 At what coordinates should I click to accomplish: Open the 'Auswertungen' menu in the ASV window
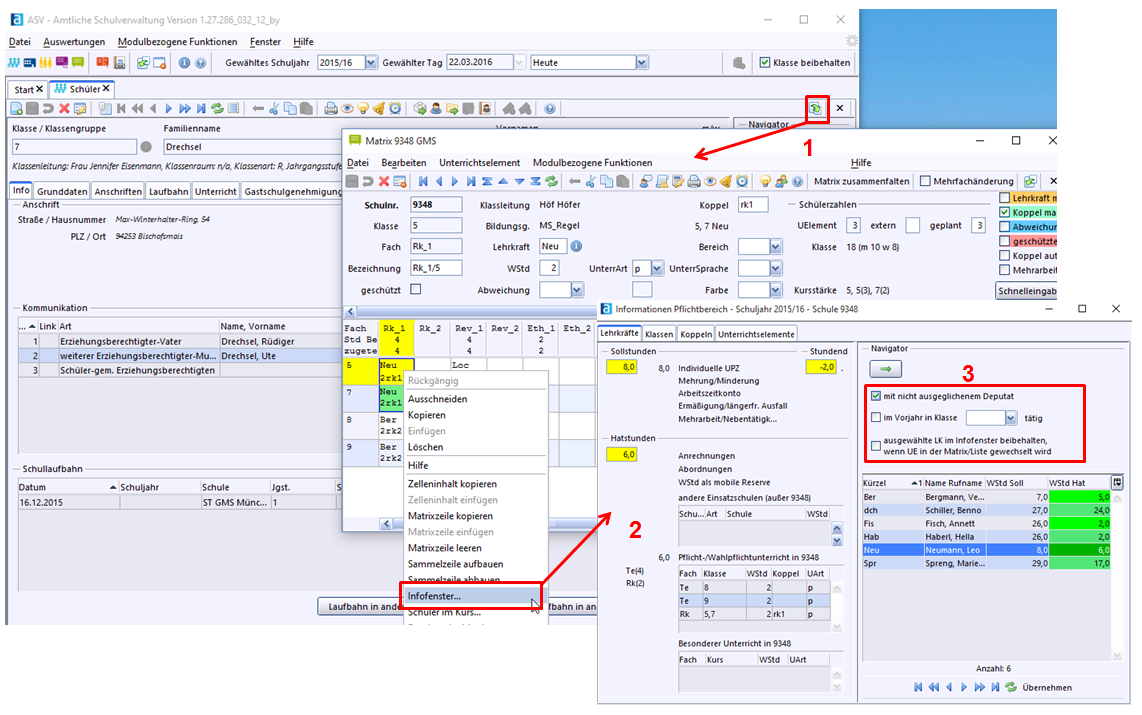74,42
